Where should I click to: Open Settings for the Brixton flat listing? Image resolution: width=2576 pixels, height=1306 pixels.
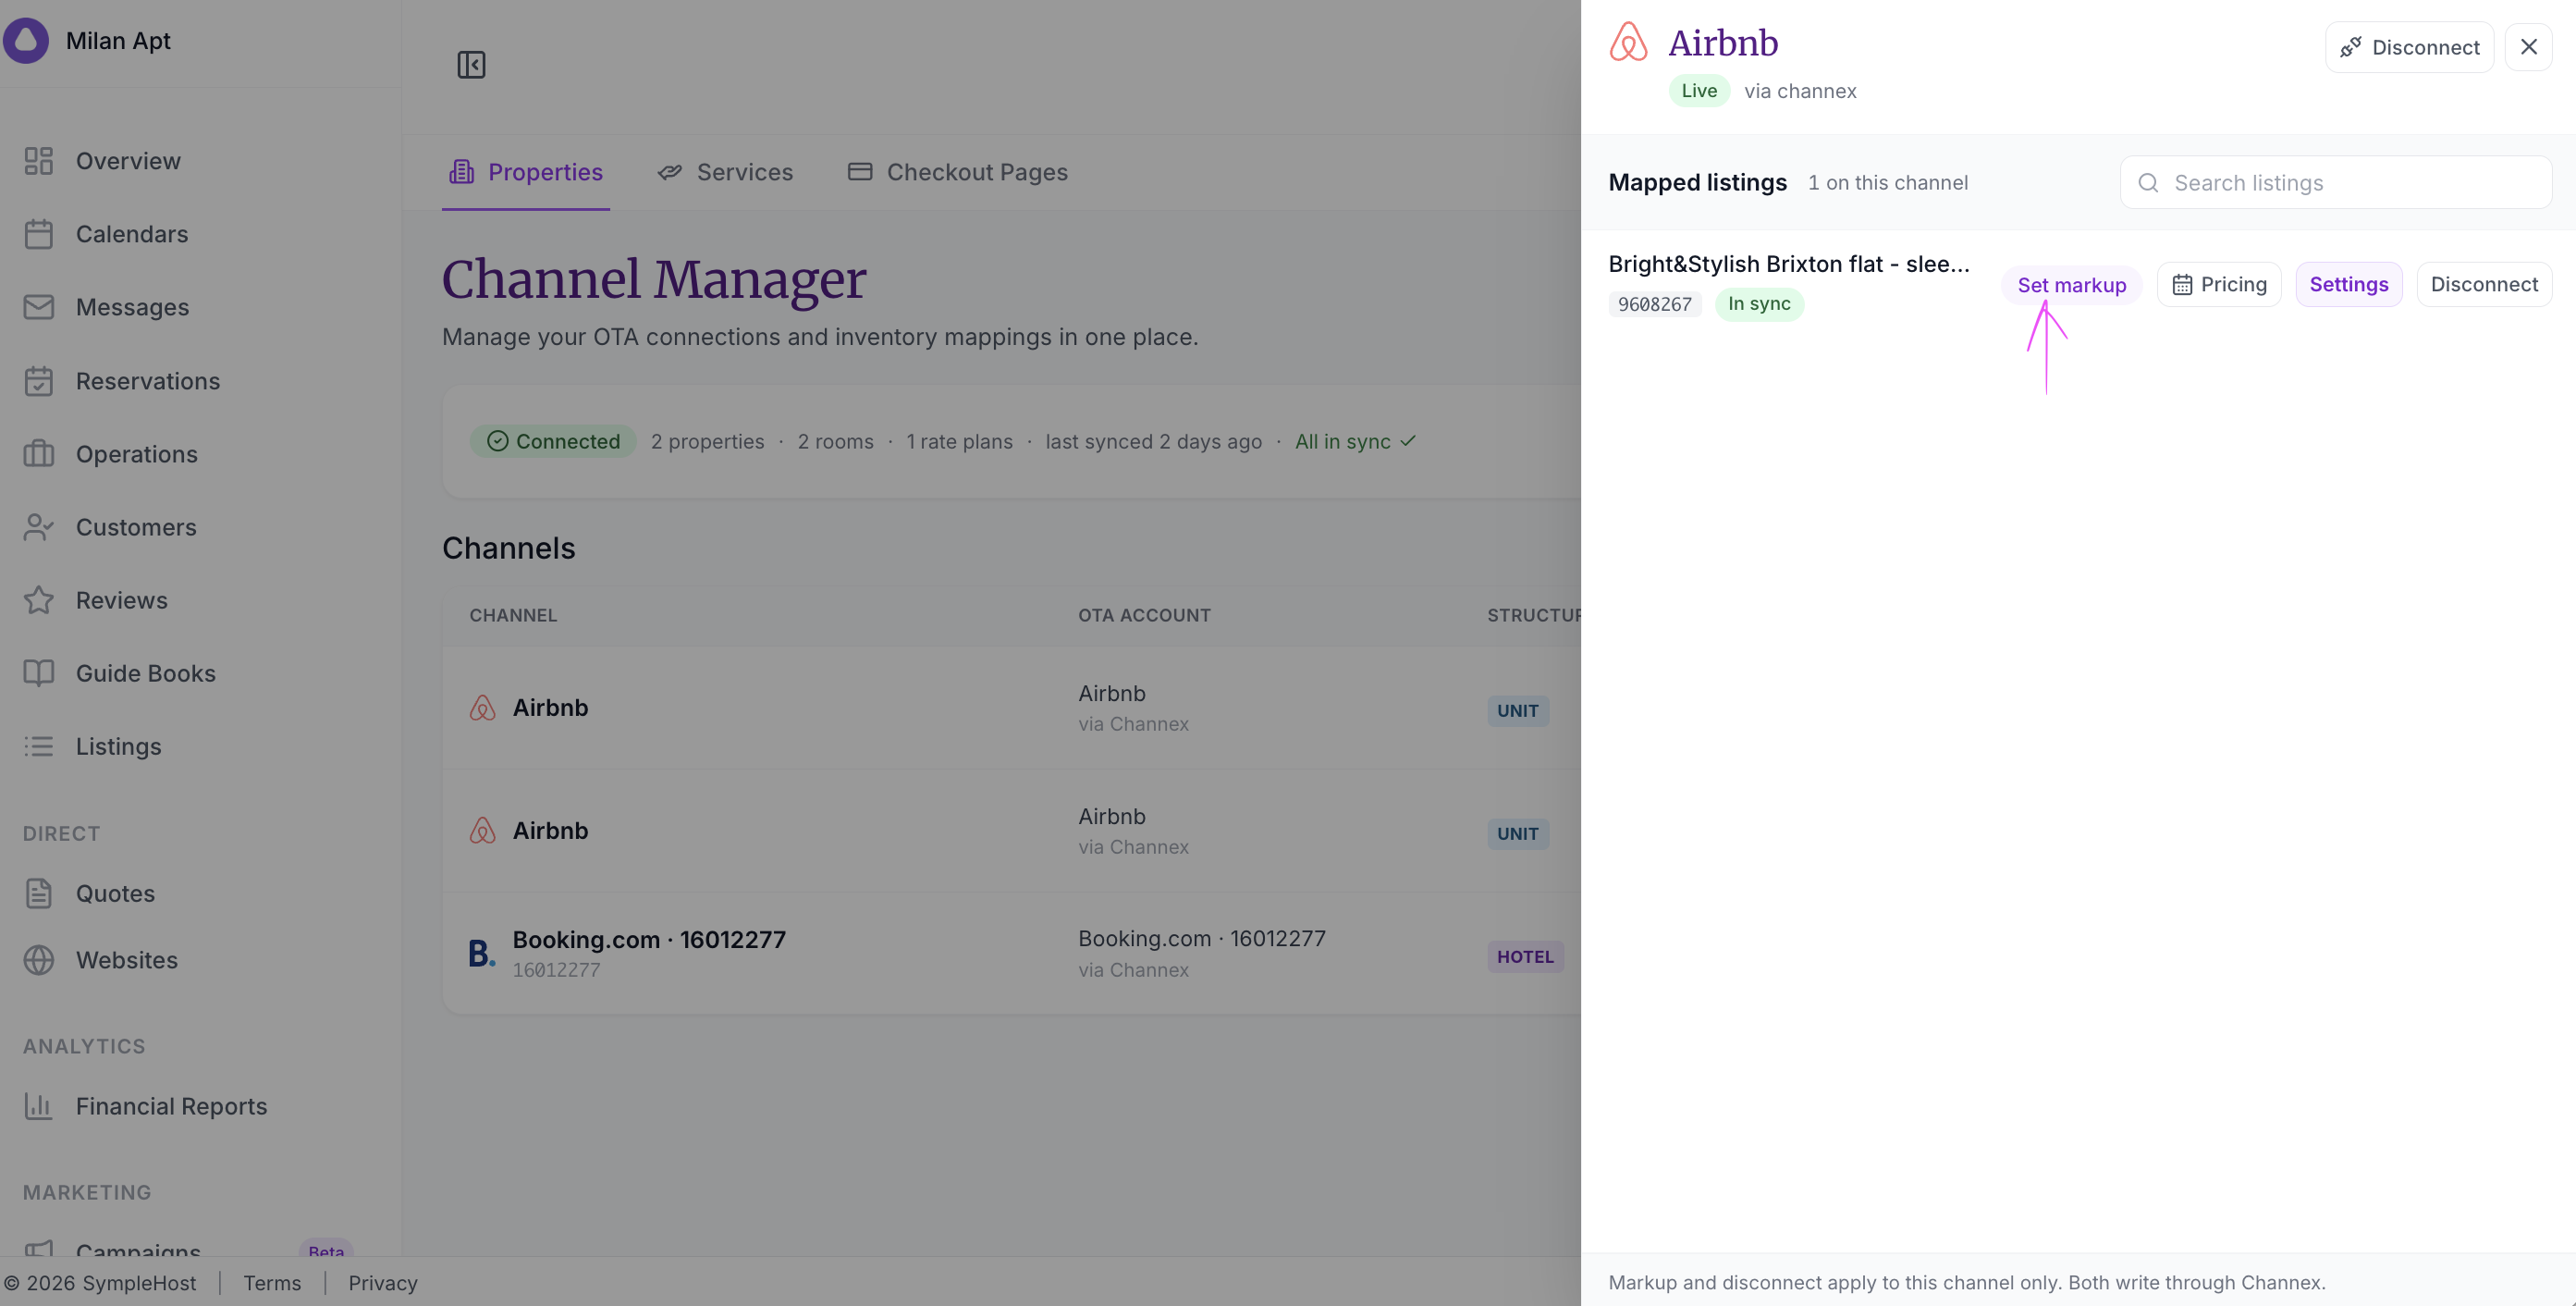coord(2348,285)
